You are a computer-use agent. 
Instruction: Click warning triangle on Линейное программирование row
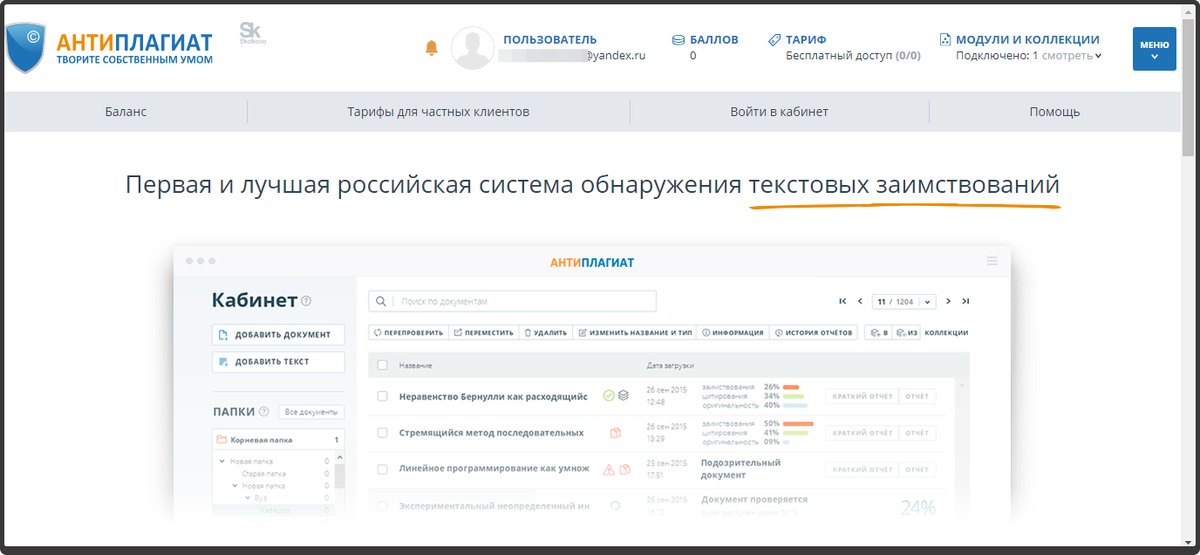tap(609, 469)
